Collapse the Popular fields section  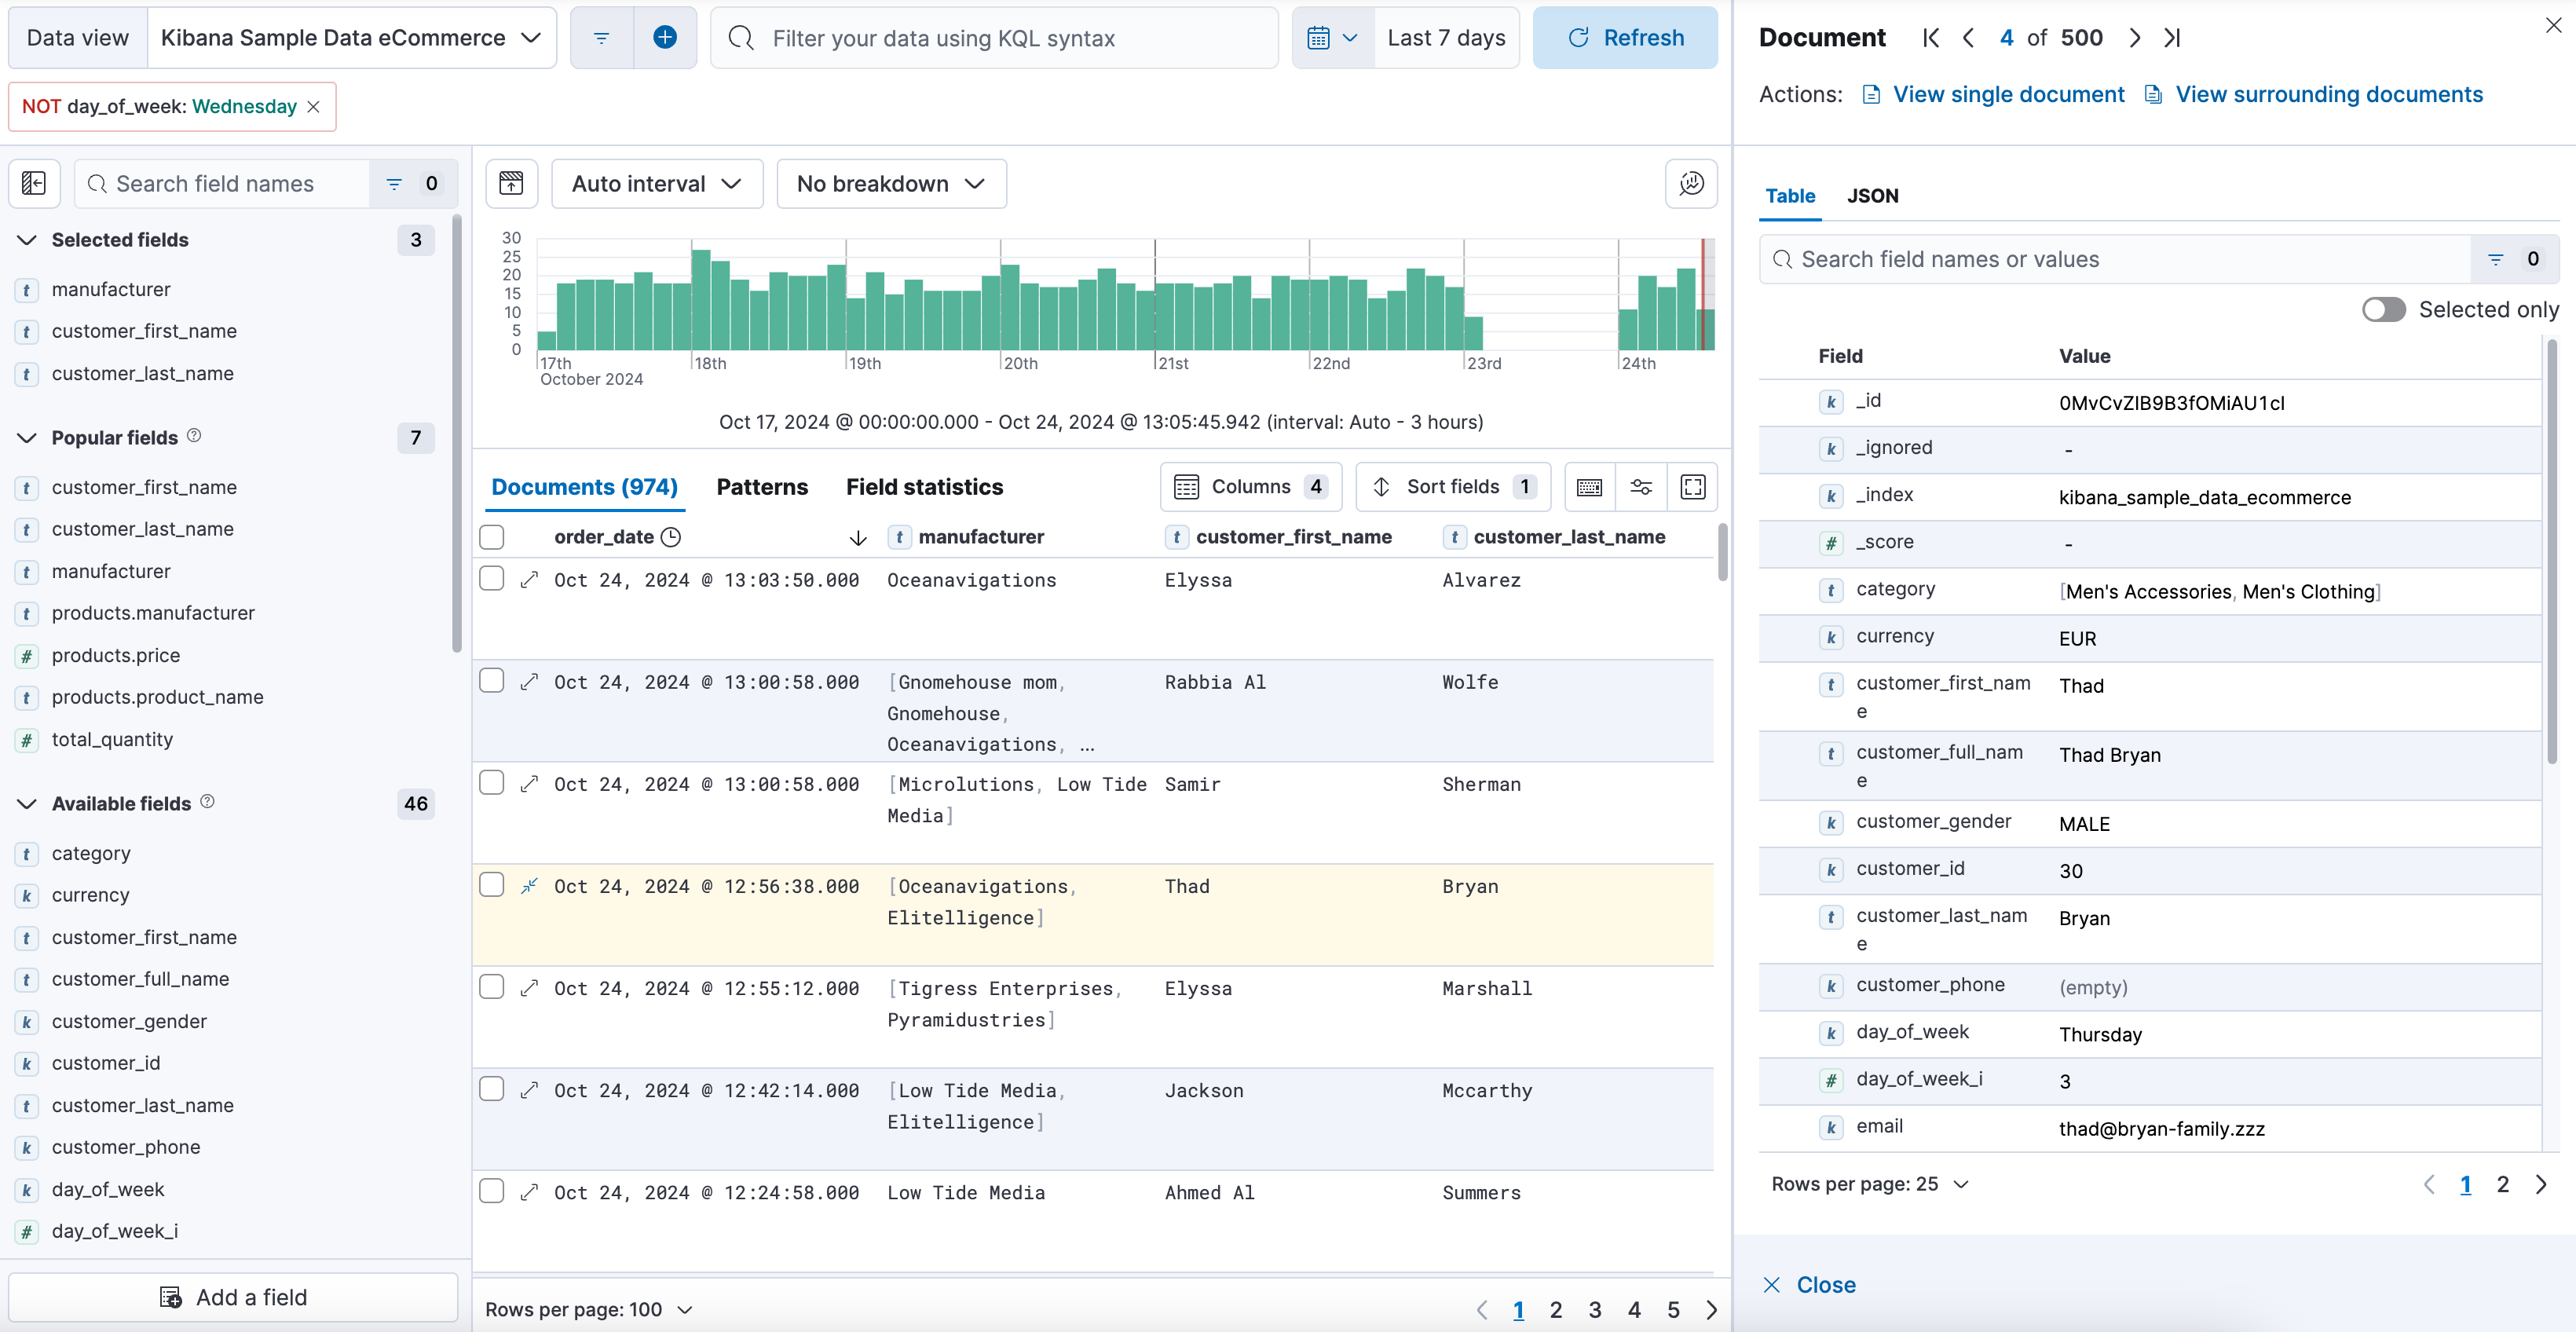(x=25, y=437)
